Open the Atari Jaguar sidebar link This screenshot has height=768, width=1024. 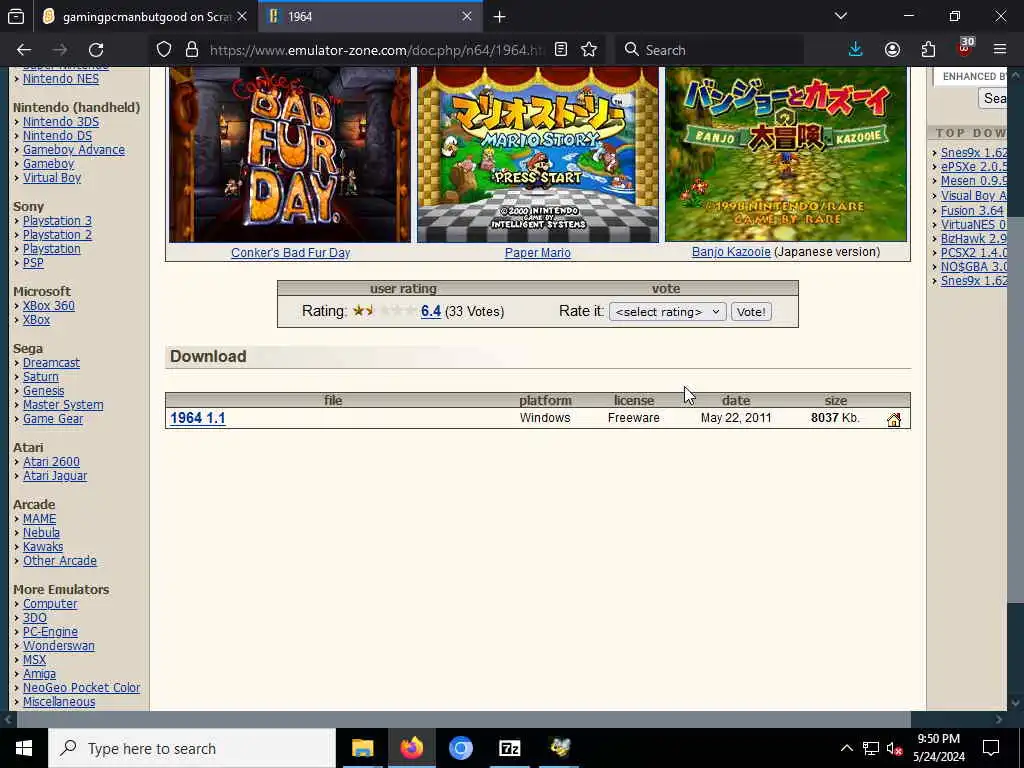click(x=55, y=475)
